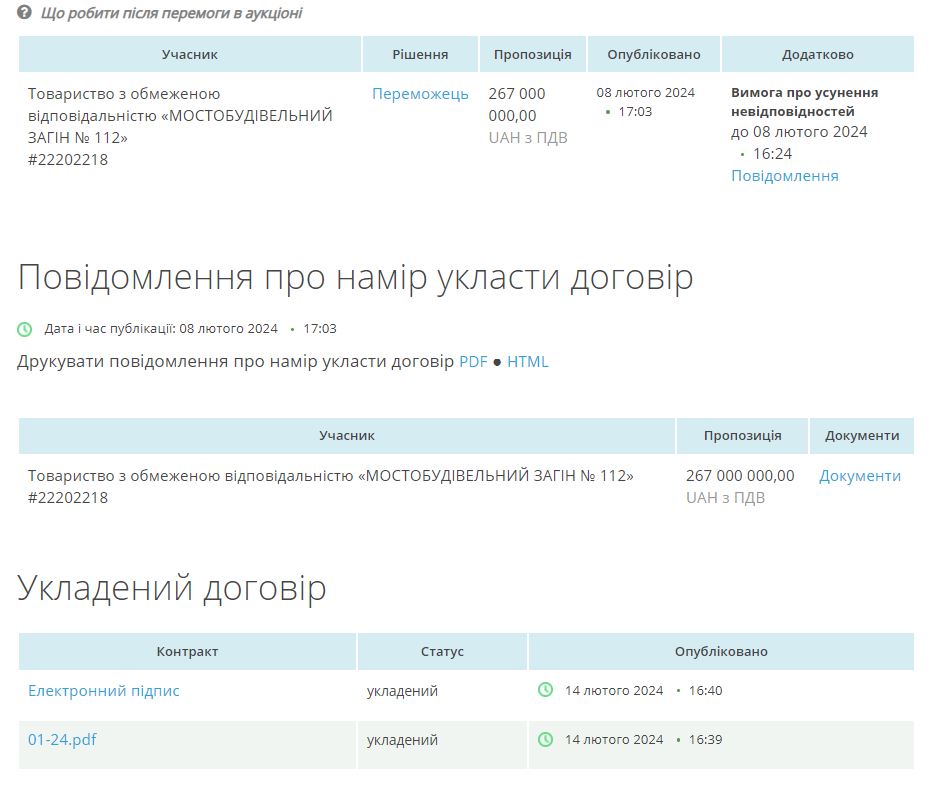Click the Рішення column header
This screenshot has width=935, height=802.
pyautogui.click(x=420, y=54)
